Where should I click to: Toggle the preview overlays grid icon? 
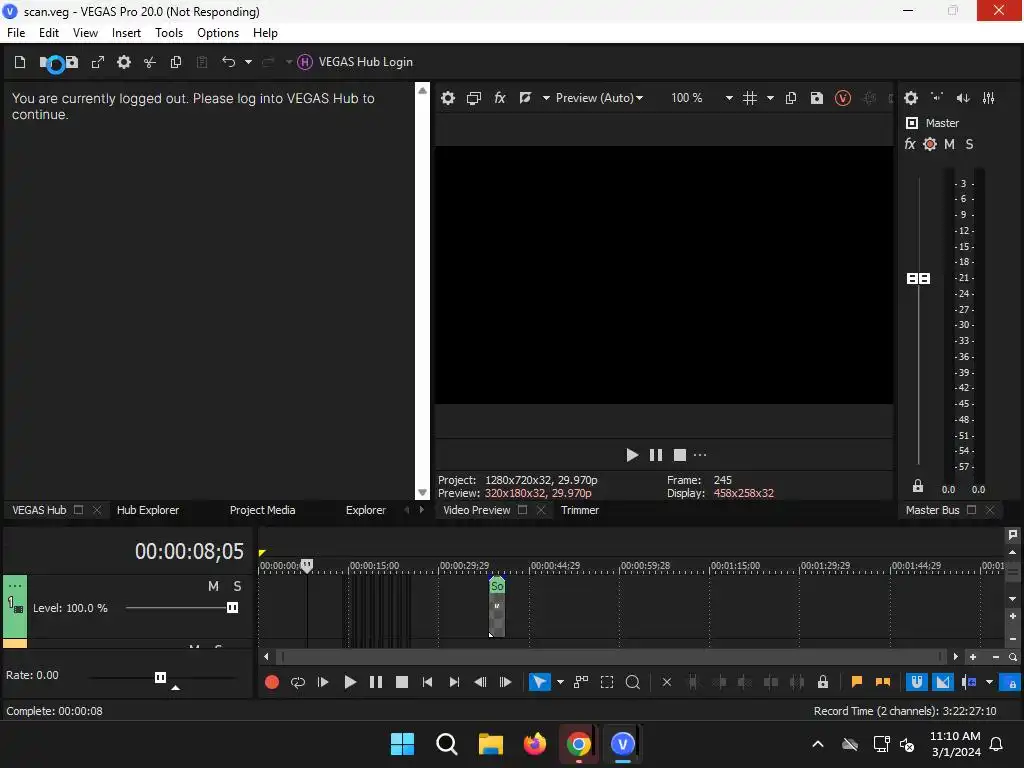point(750,98)
